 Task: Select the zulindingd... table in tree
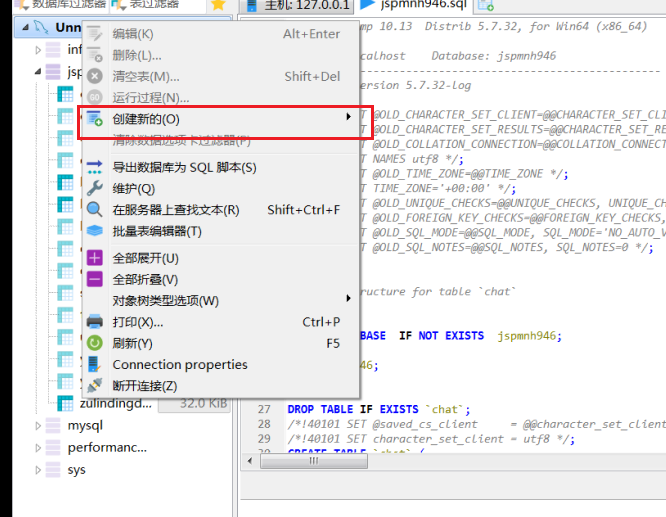(116, 403)
